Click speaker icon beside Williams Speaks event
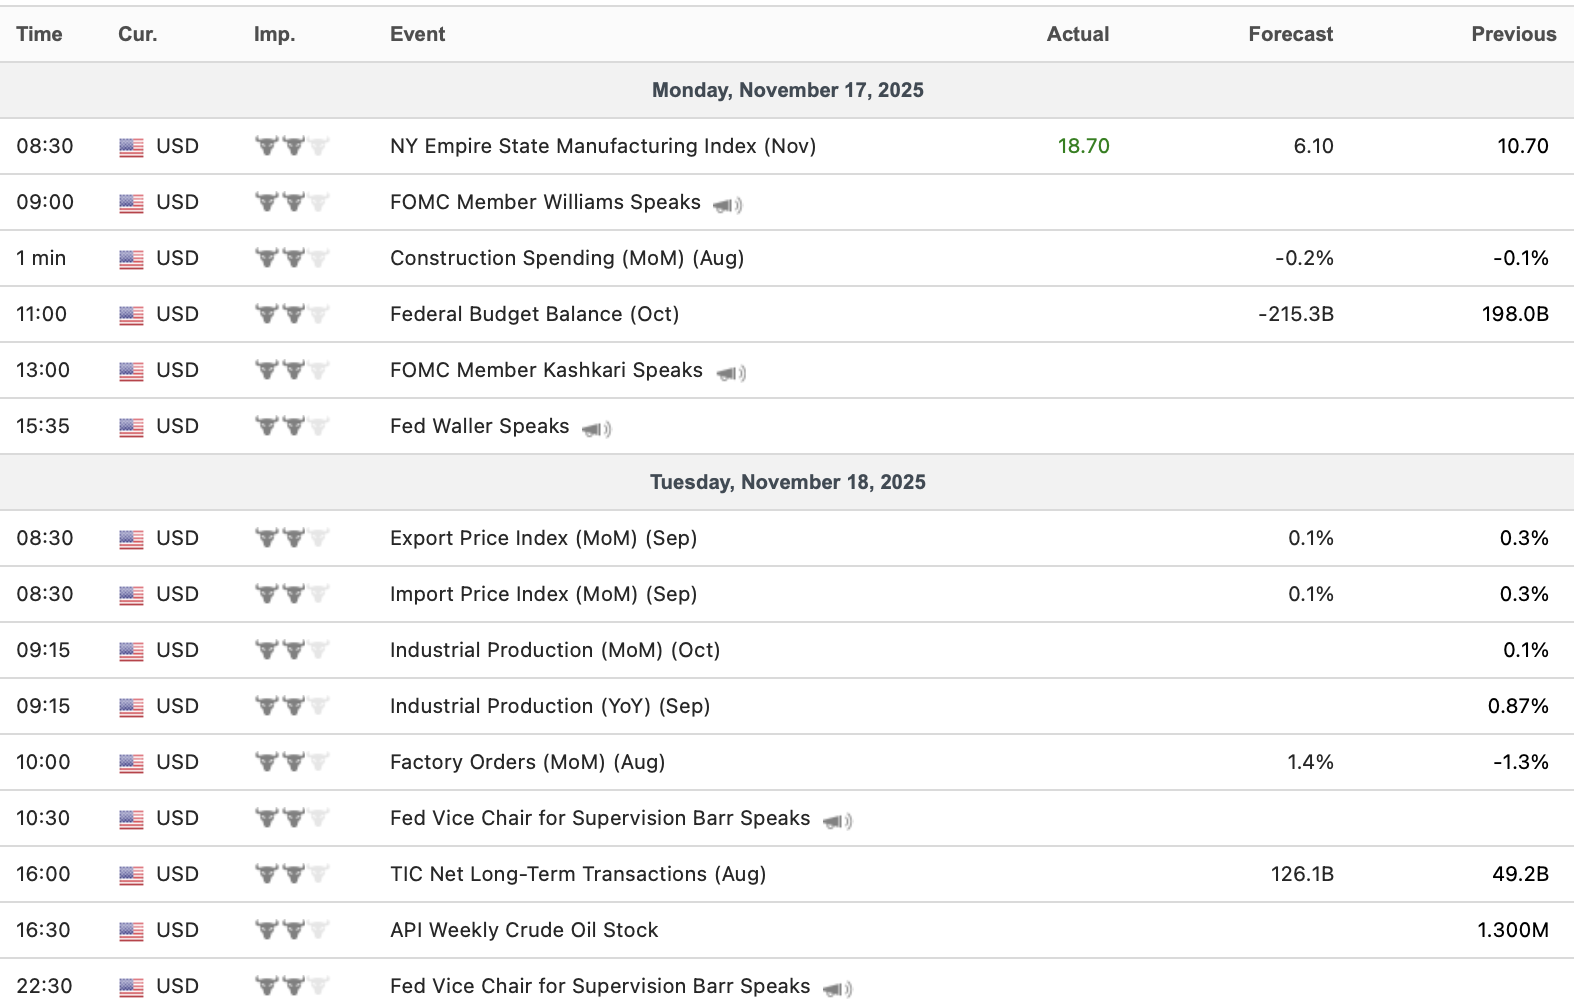This screenshot has width=1574, height=1002. tap(727, 205)
